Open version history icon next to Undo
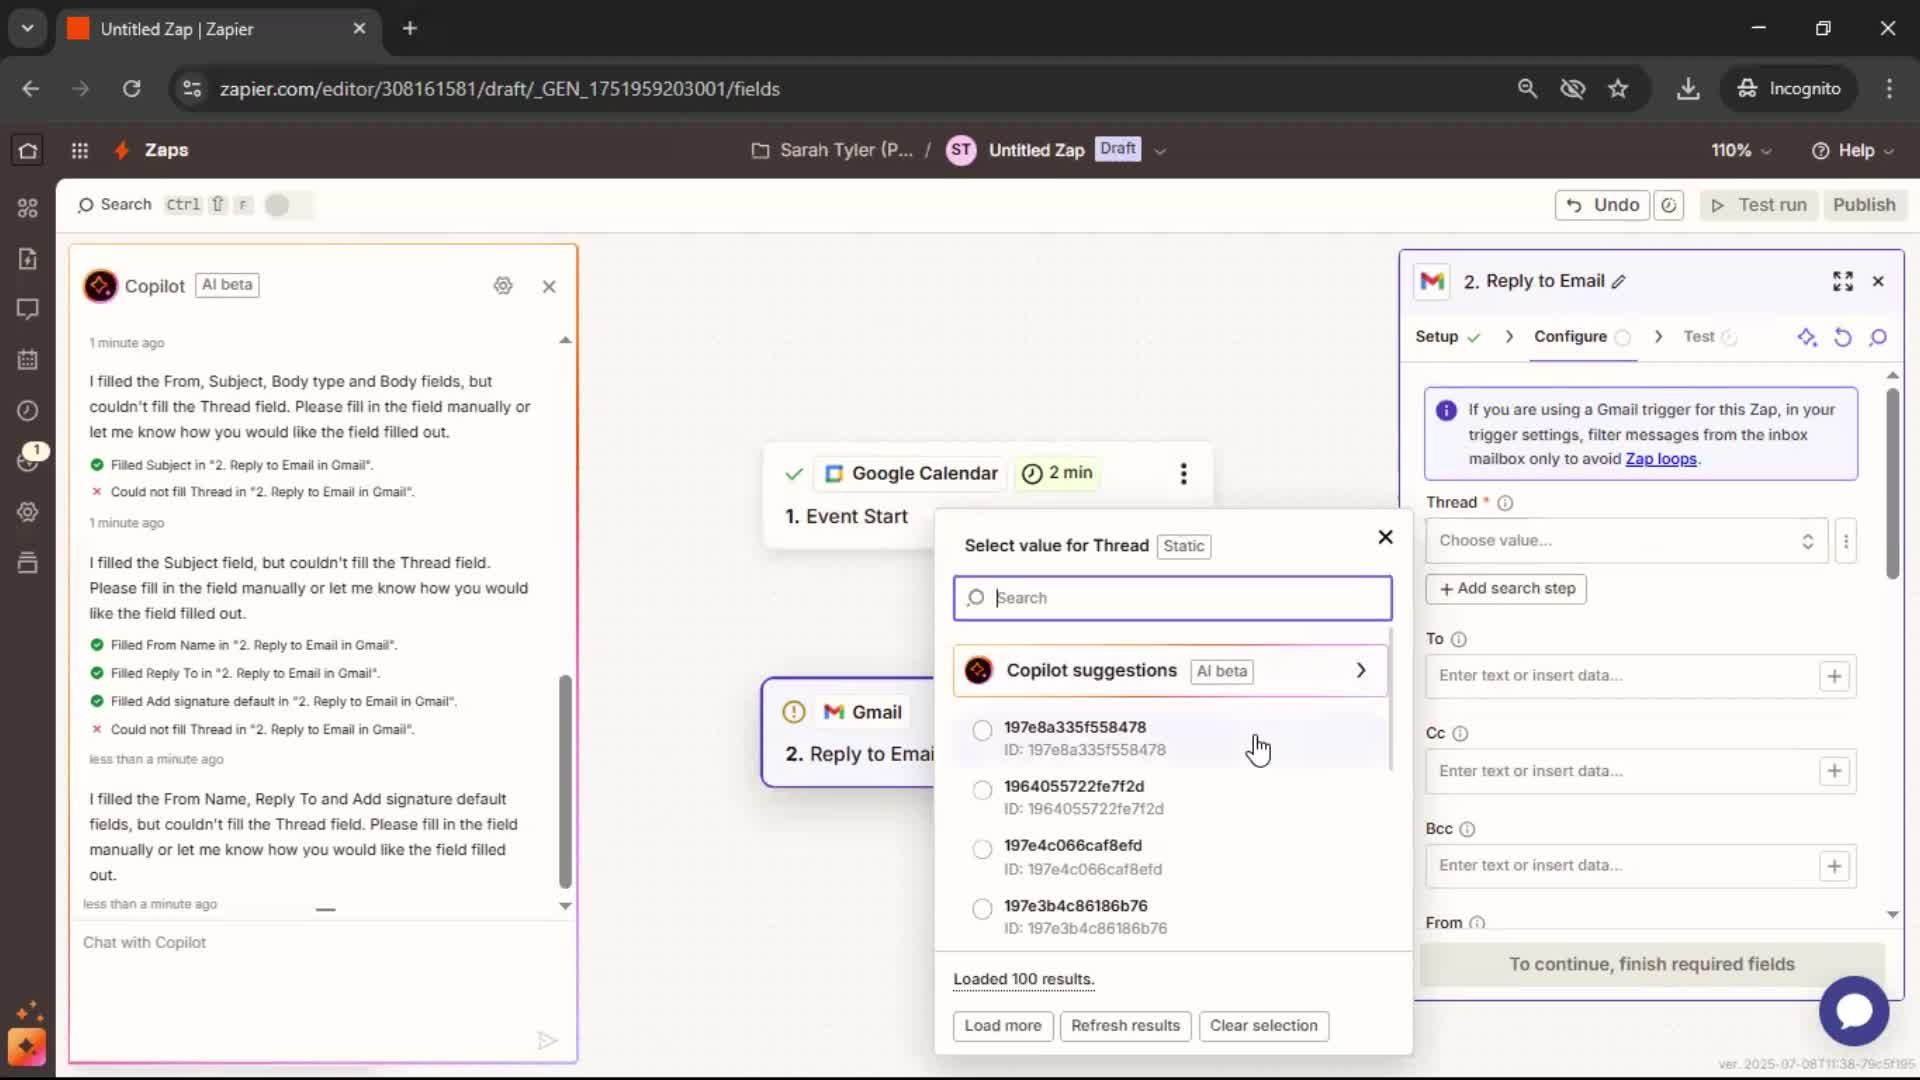 coord(1669,205)
